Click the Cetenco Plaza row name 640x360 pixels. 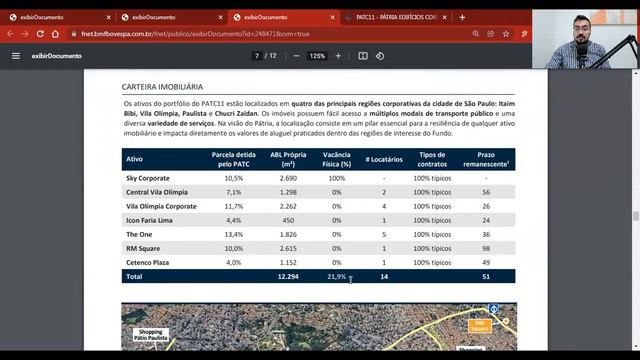click(148, 262)
